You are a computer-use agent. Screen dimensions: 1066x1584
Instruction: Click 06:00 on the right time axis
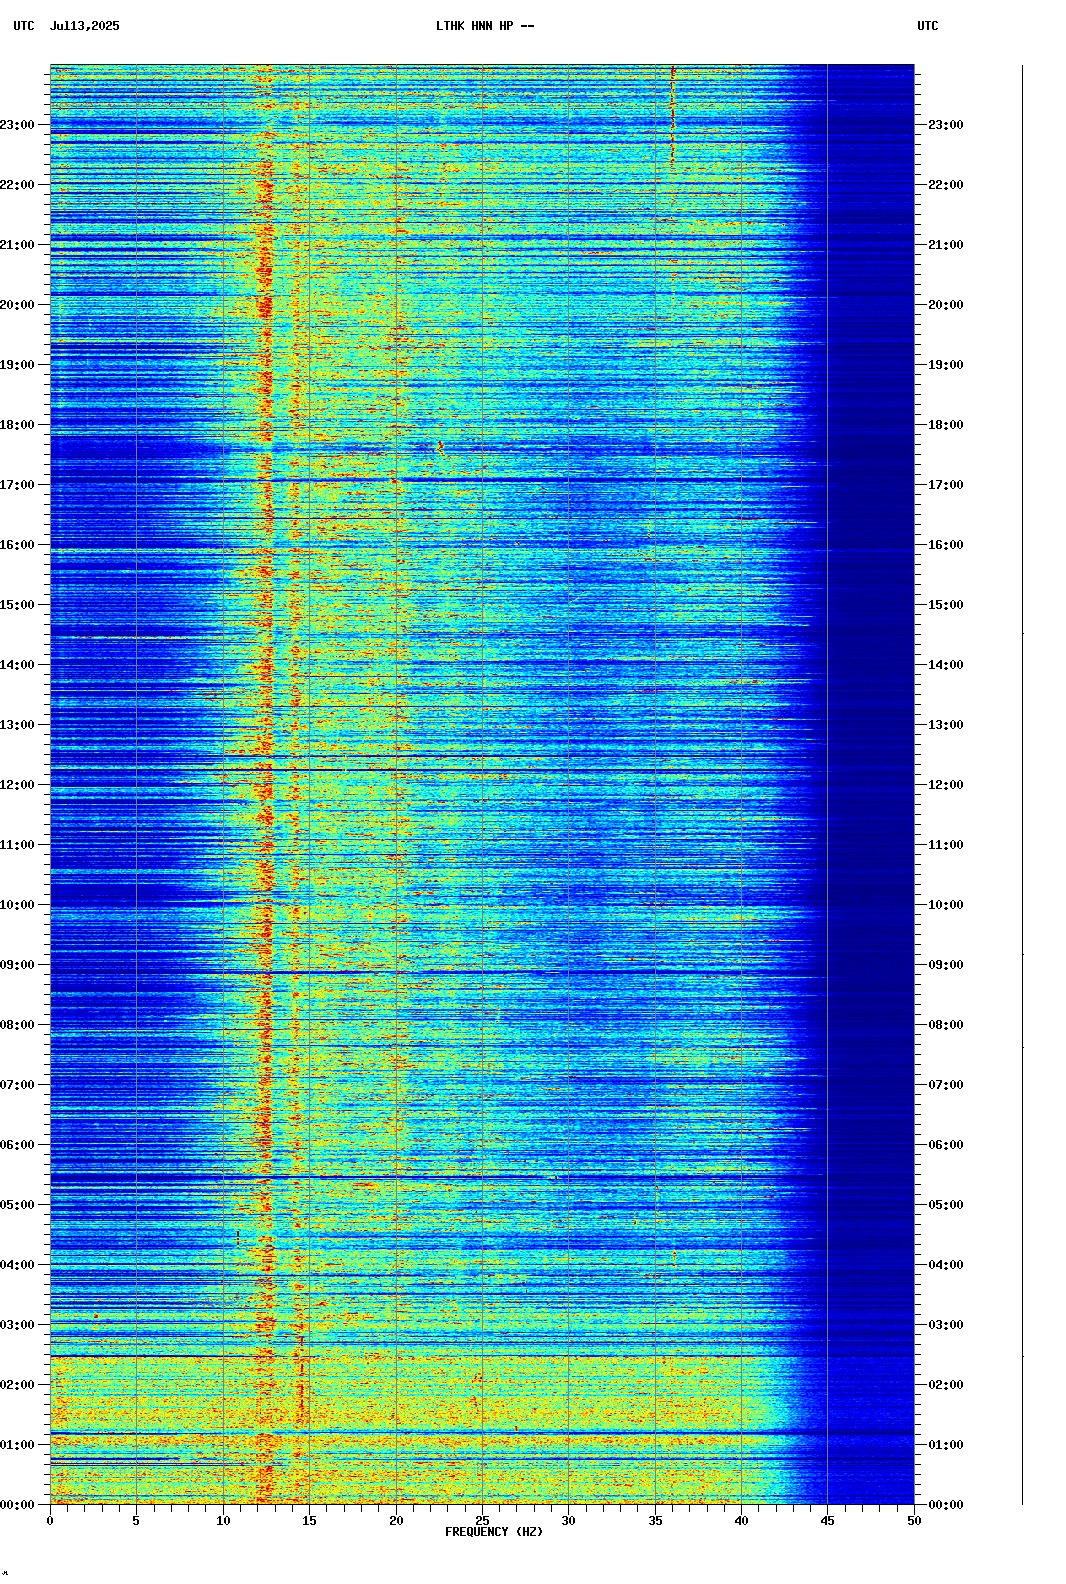coord(946,1145)
